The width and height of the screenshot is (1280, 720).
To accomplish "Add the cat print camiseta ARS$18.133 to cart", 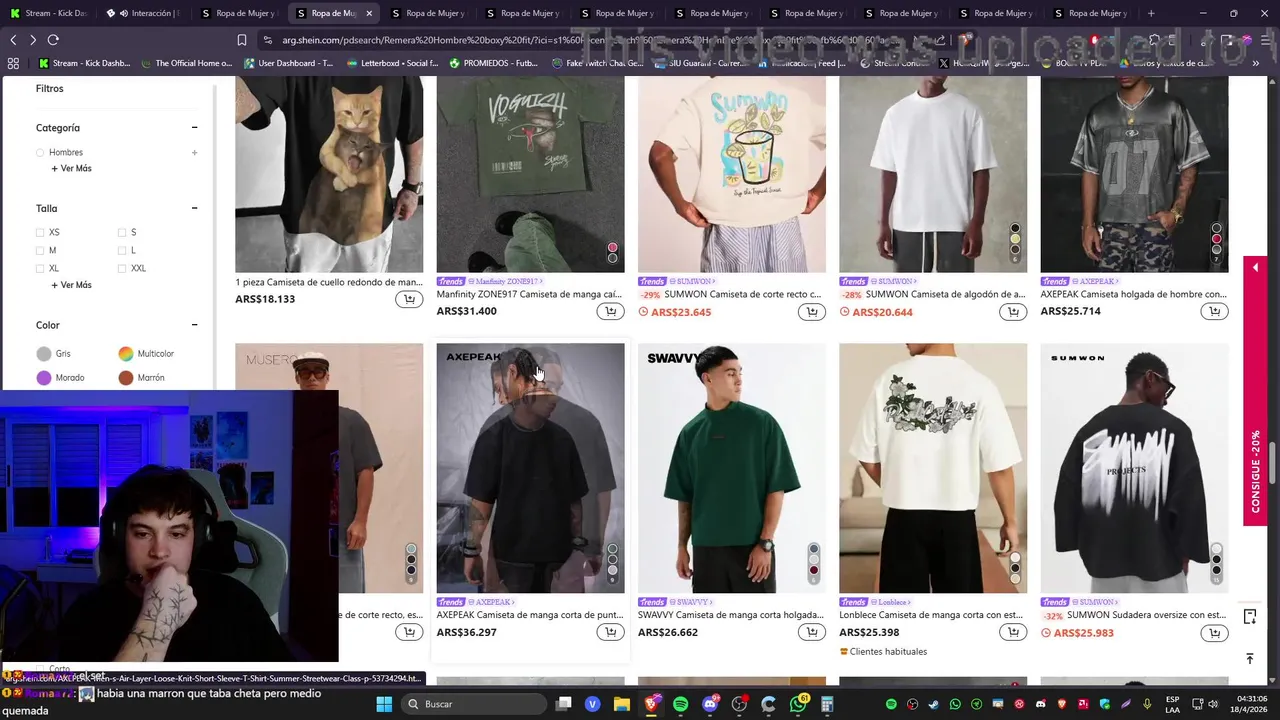I will click(x=409, y=299).
